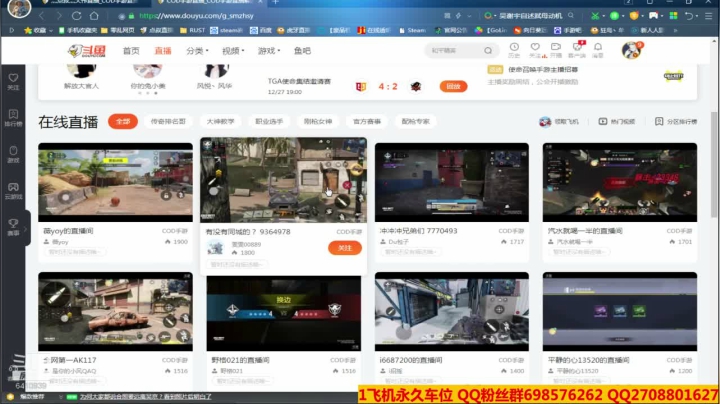The image size is (720, 404).
Task: Click the streamer avatar labeled 你的兔小美
Action: (x=147, y=70)
